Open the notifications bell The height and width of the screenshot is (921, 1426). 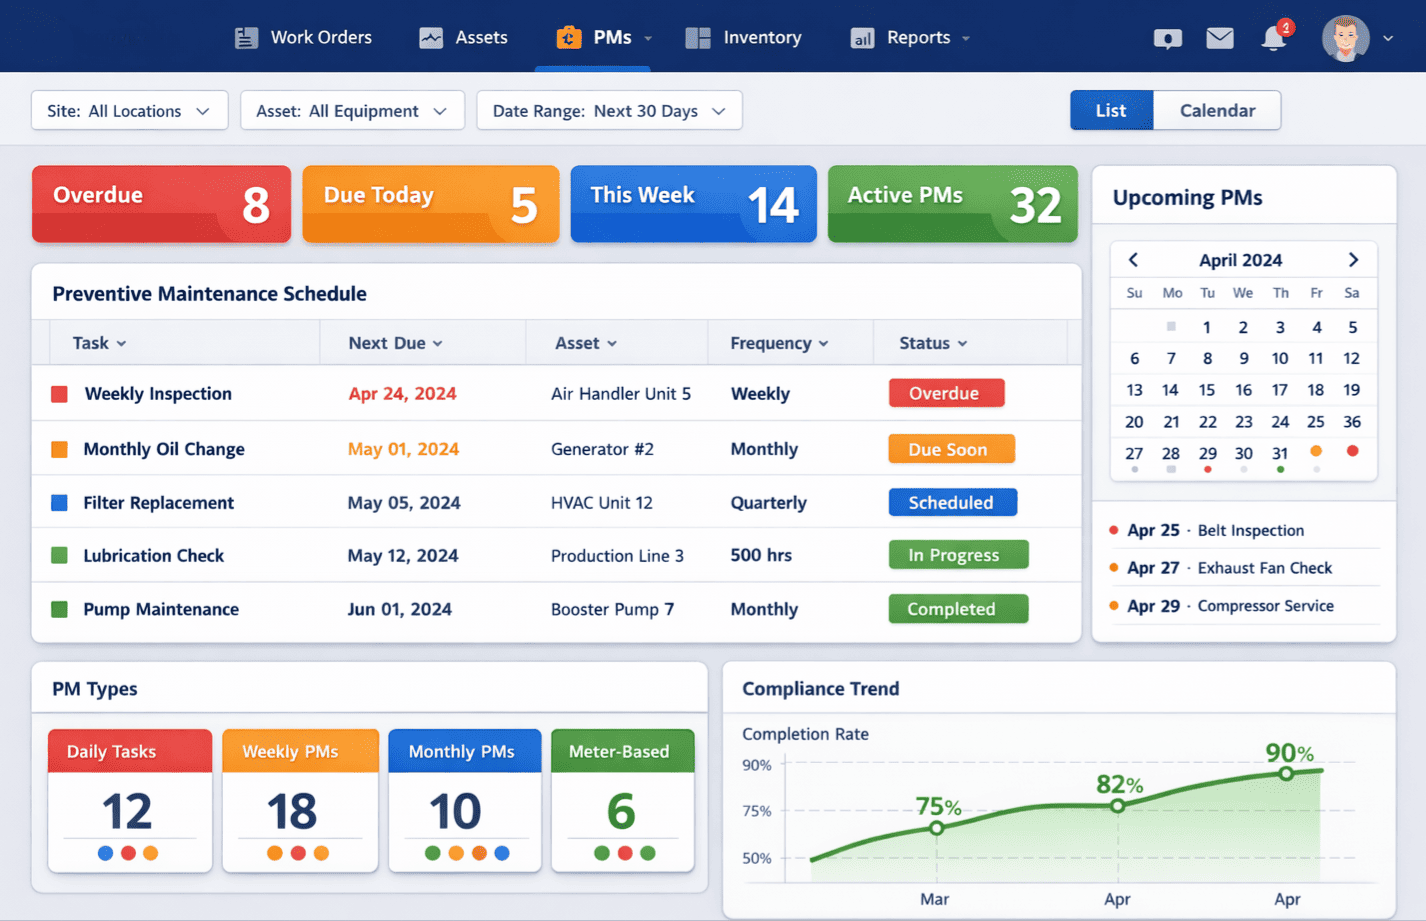(x=1273, y=39)
